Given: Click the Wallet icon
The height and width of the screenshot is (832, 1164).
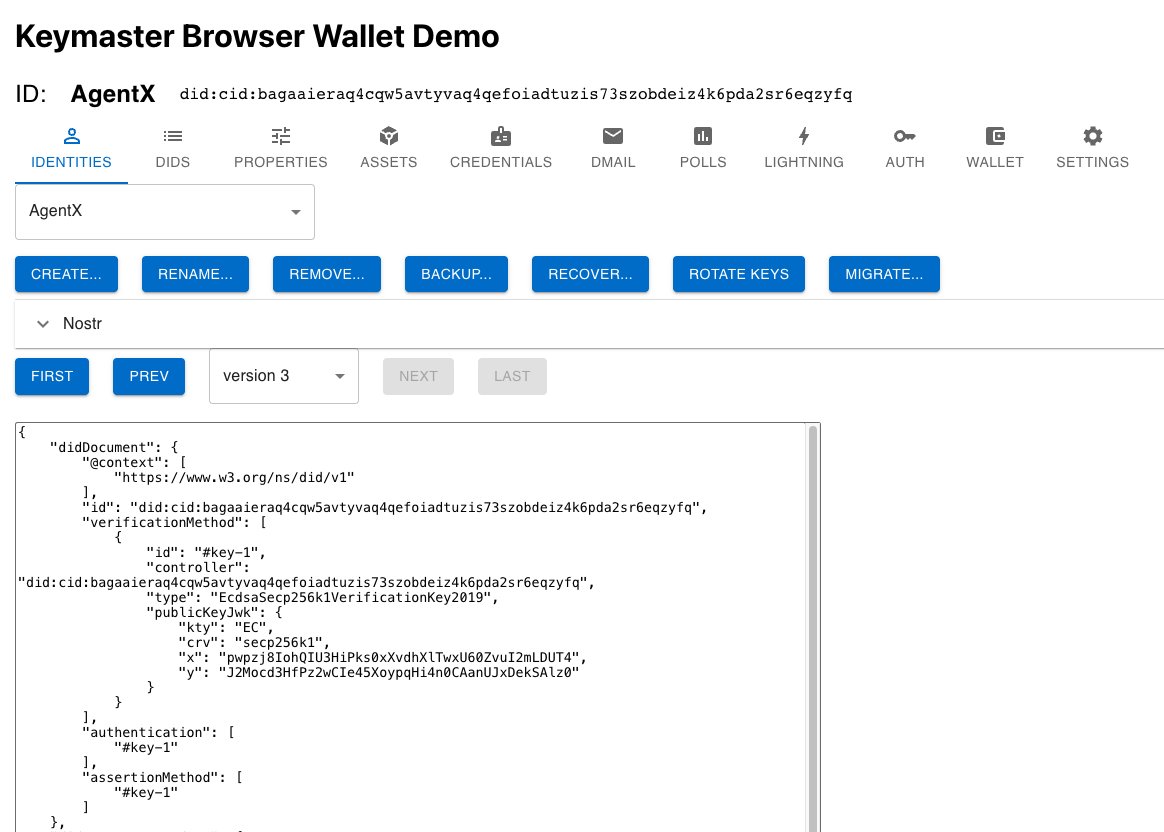Looking at the screenshot, I should click(995, 137).
